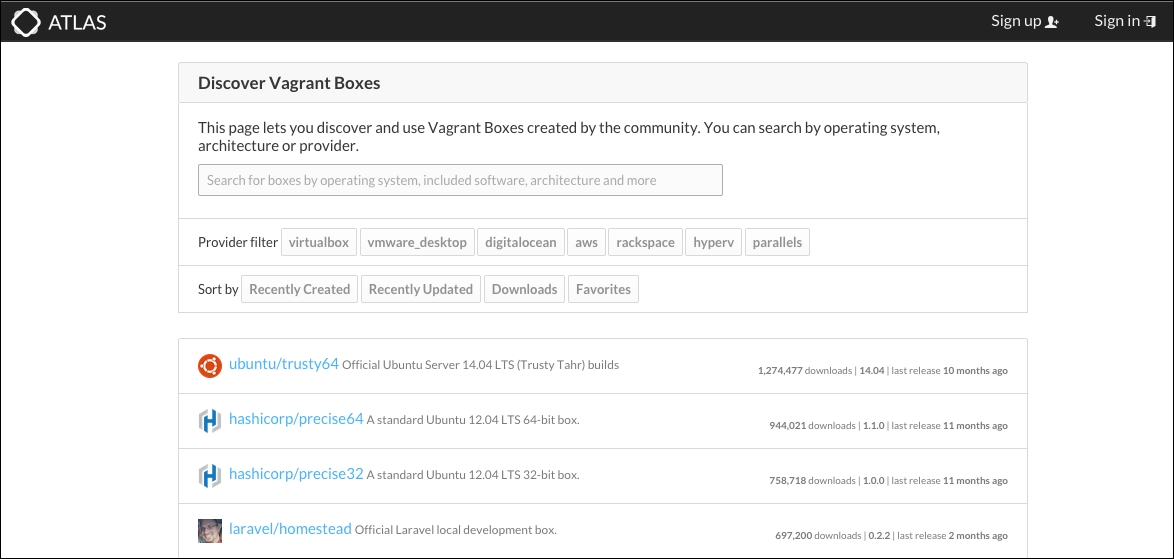1174x559 pixels.
Task: Focus the box search input field
Action: pyautogui.click(x=460, y=180)
